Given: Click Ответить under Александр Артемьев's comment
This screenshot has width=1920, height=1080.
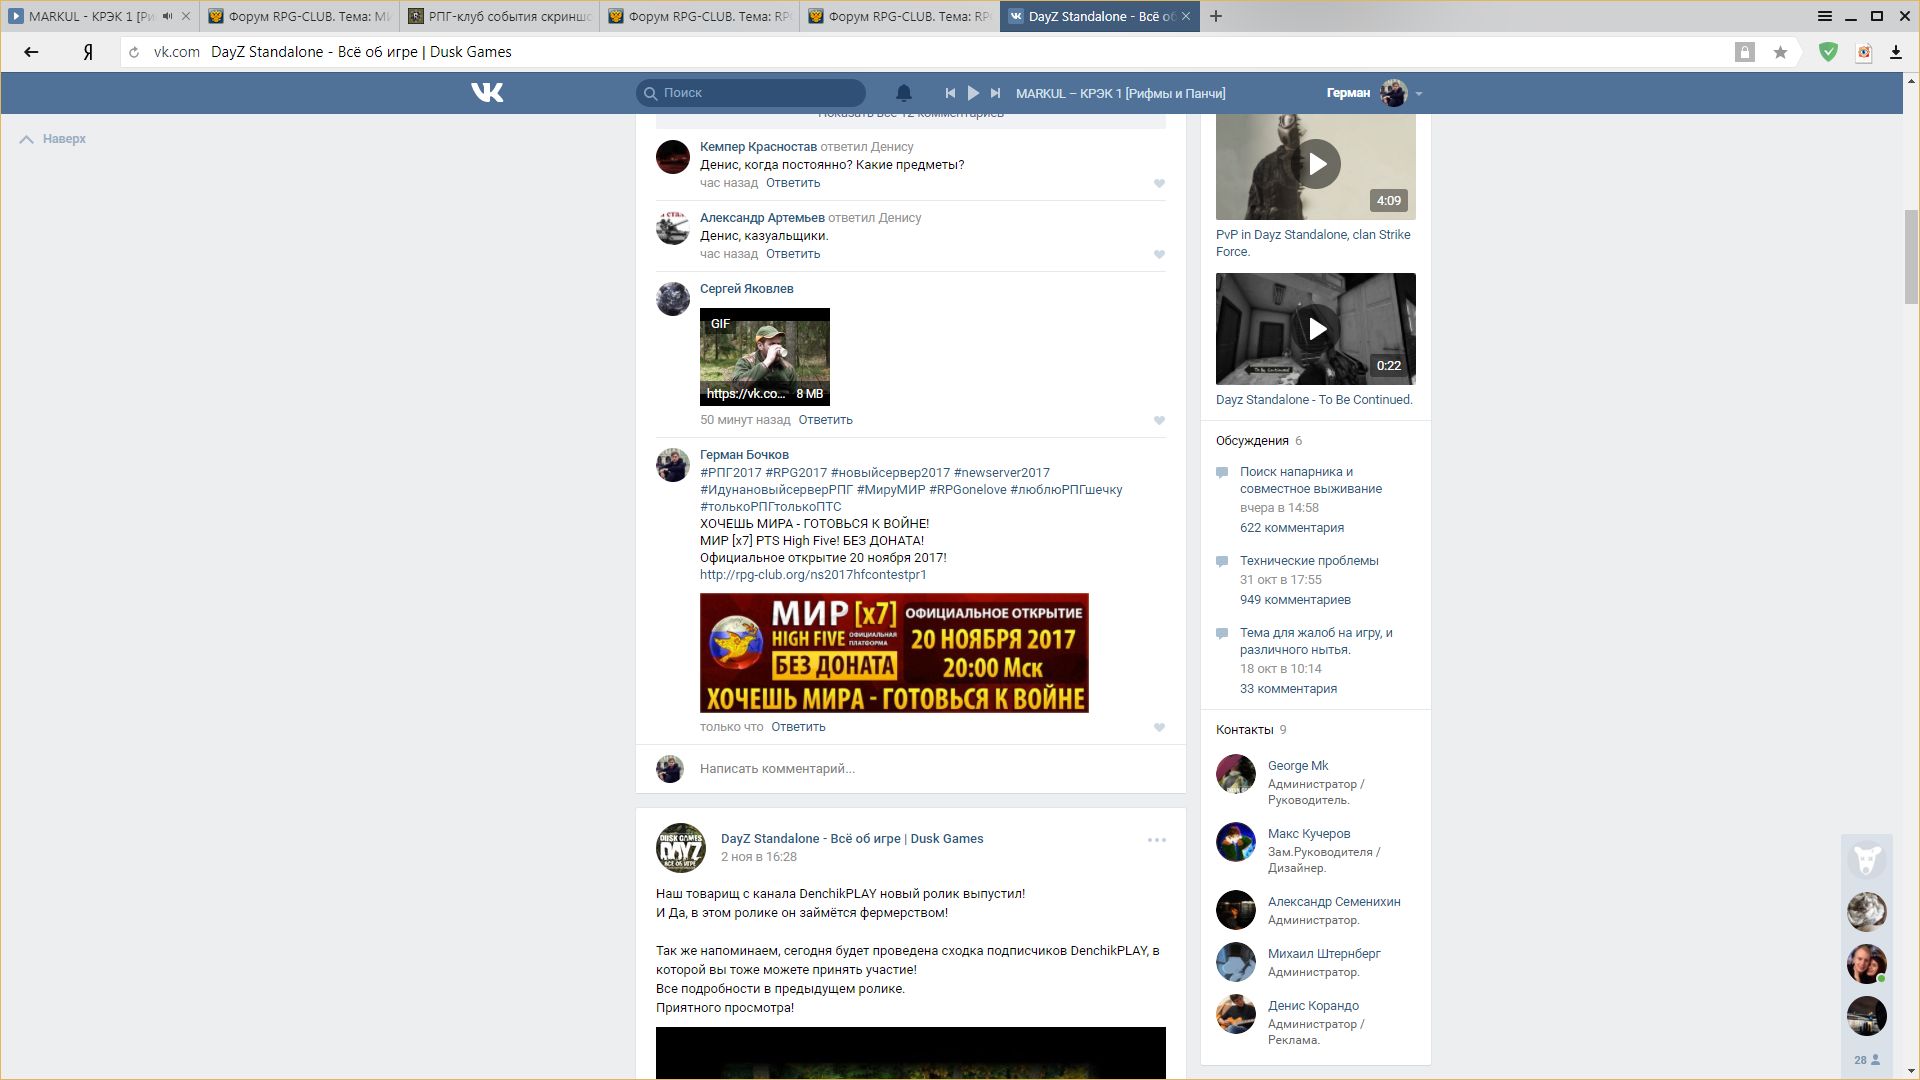Looking at the screenshot, I should pos(792,254).
